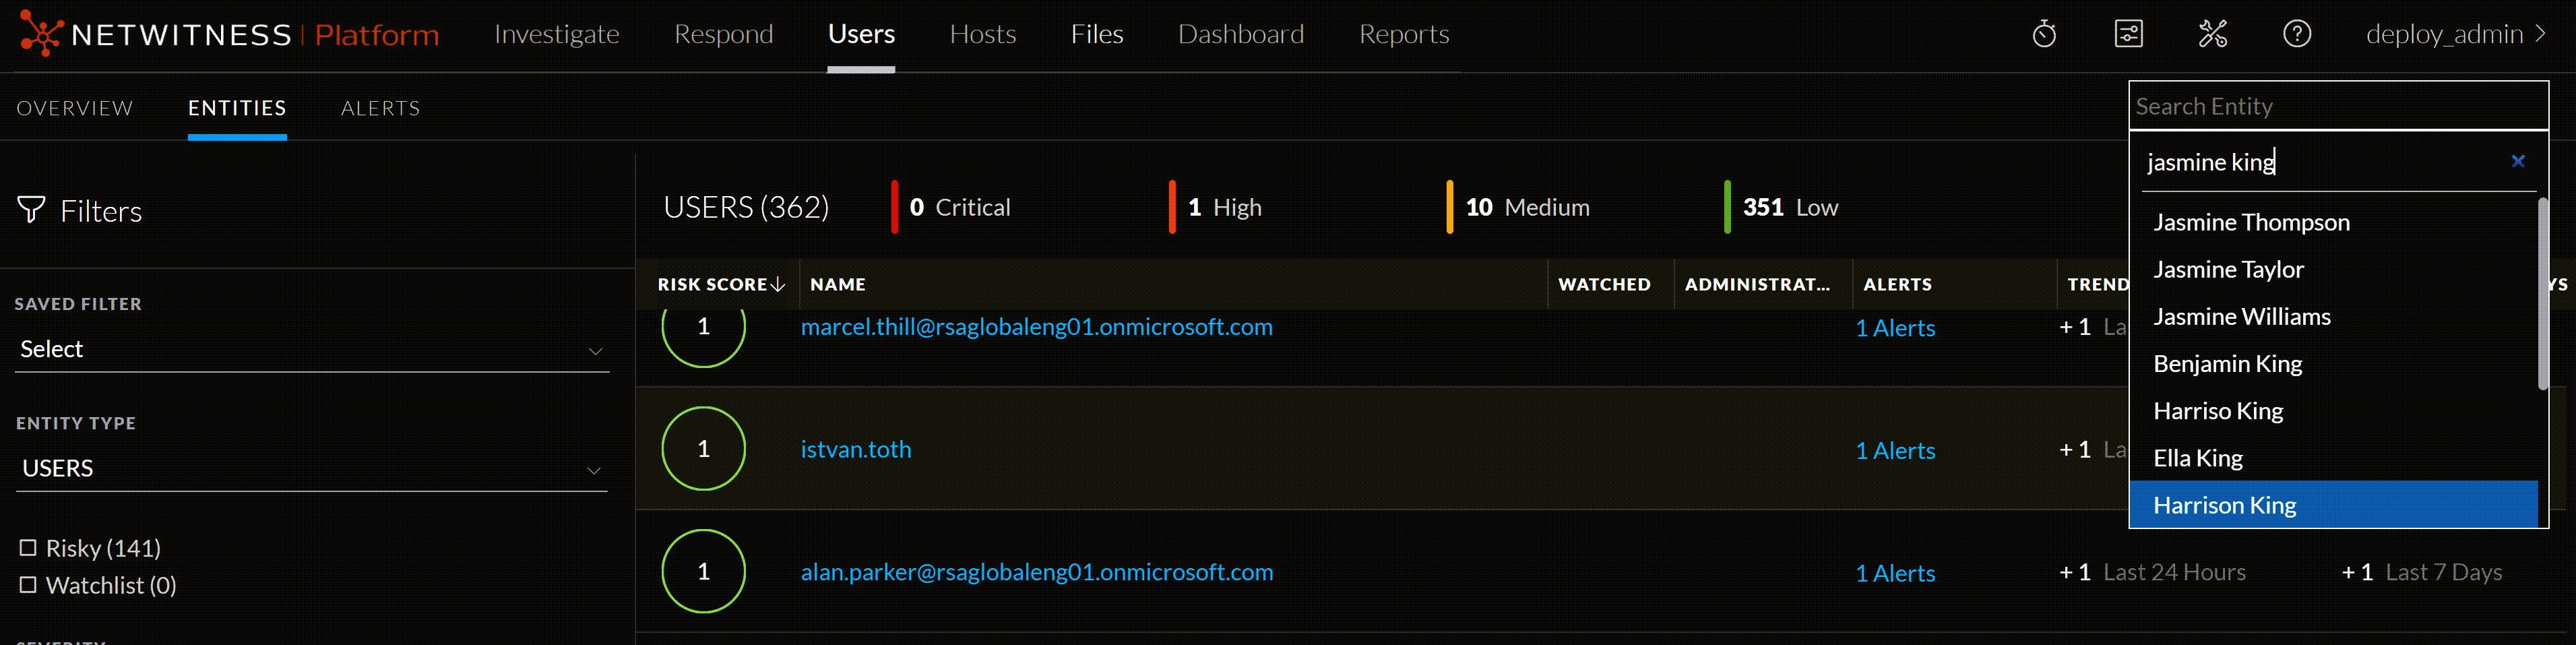Select Harrison King from search suggestions

[2225, 505]
